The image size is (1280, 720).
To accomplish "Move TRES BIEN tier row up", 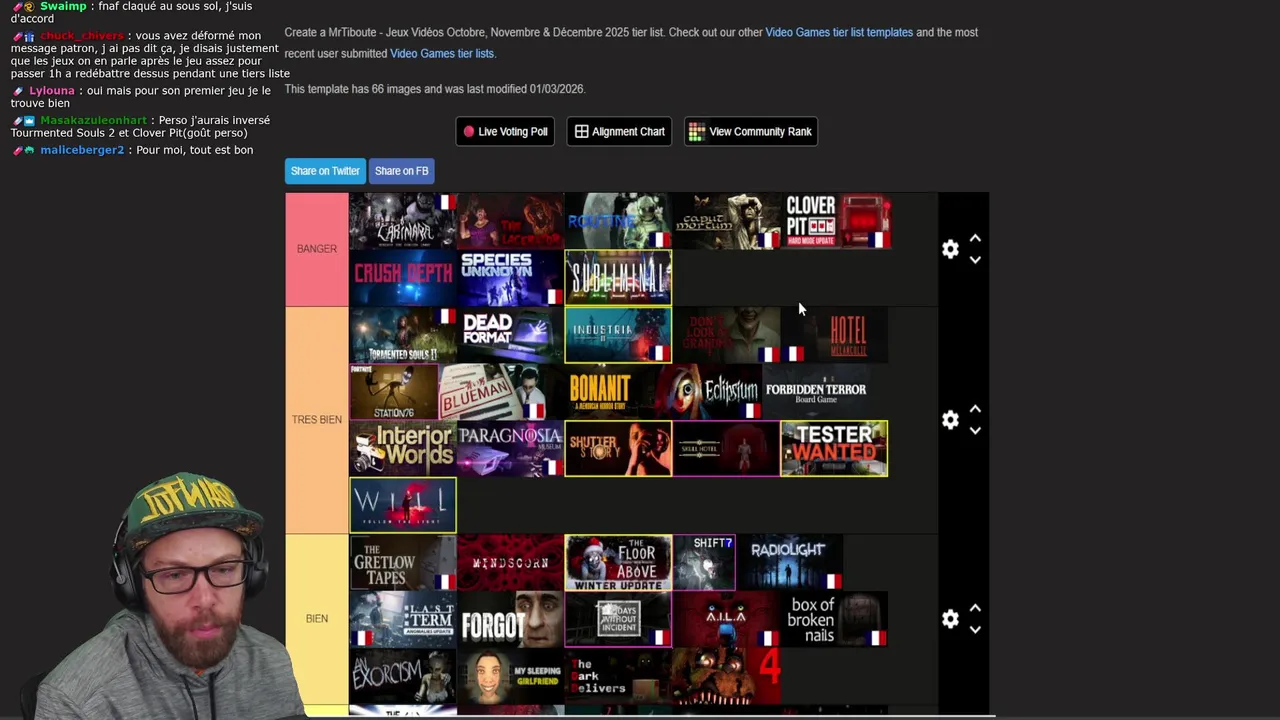I will point(975,410).
